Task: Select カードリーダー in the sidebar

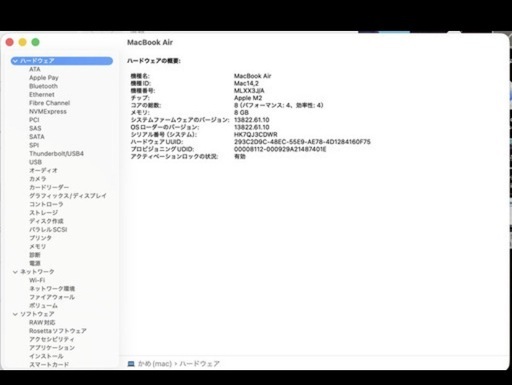Action: [x=49, y=187]
